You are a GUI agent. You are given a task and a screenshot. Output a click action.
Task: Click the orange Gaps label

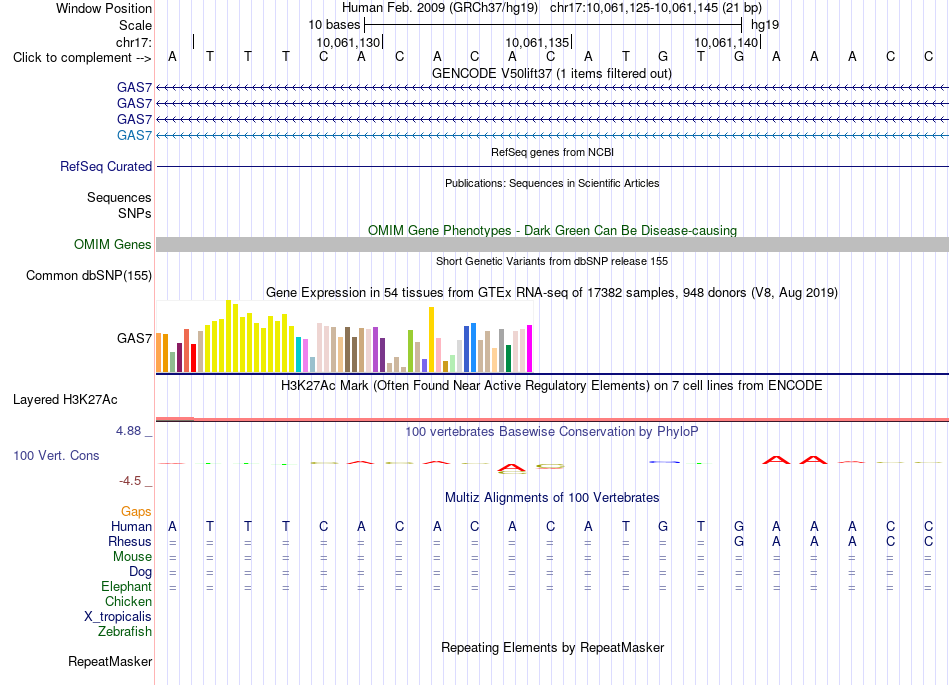[x=136, y=512]
